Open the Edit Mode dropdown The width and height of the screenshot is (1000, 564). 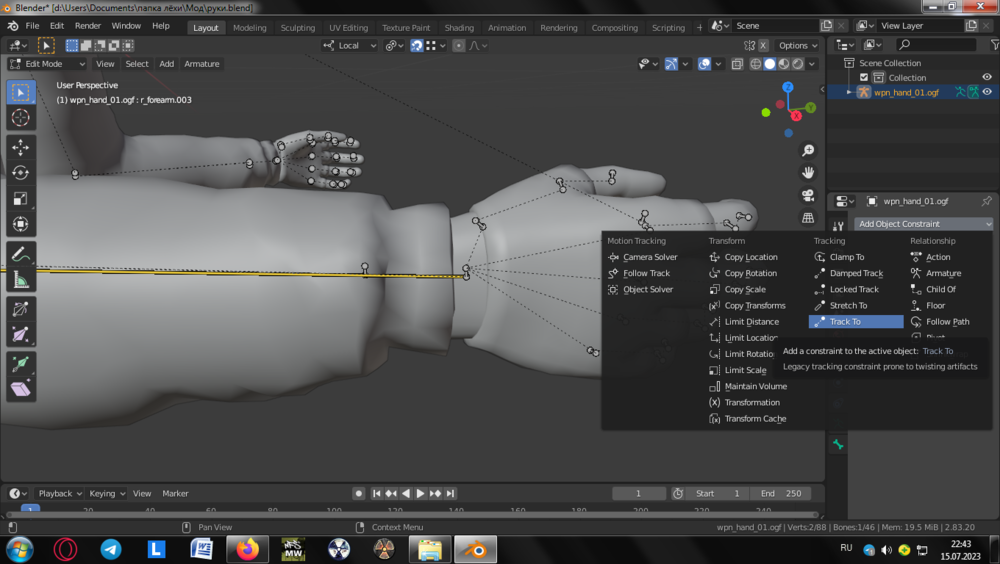click(48, 64)
